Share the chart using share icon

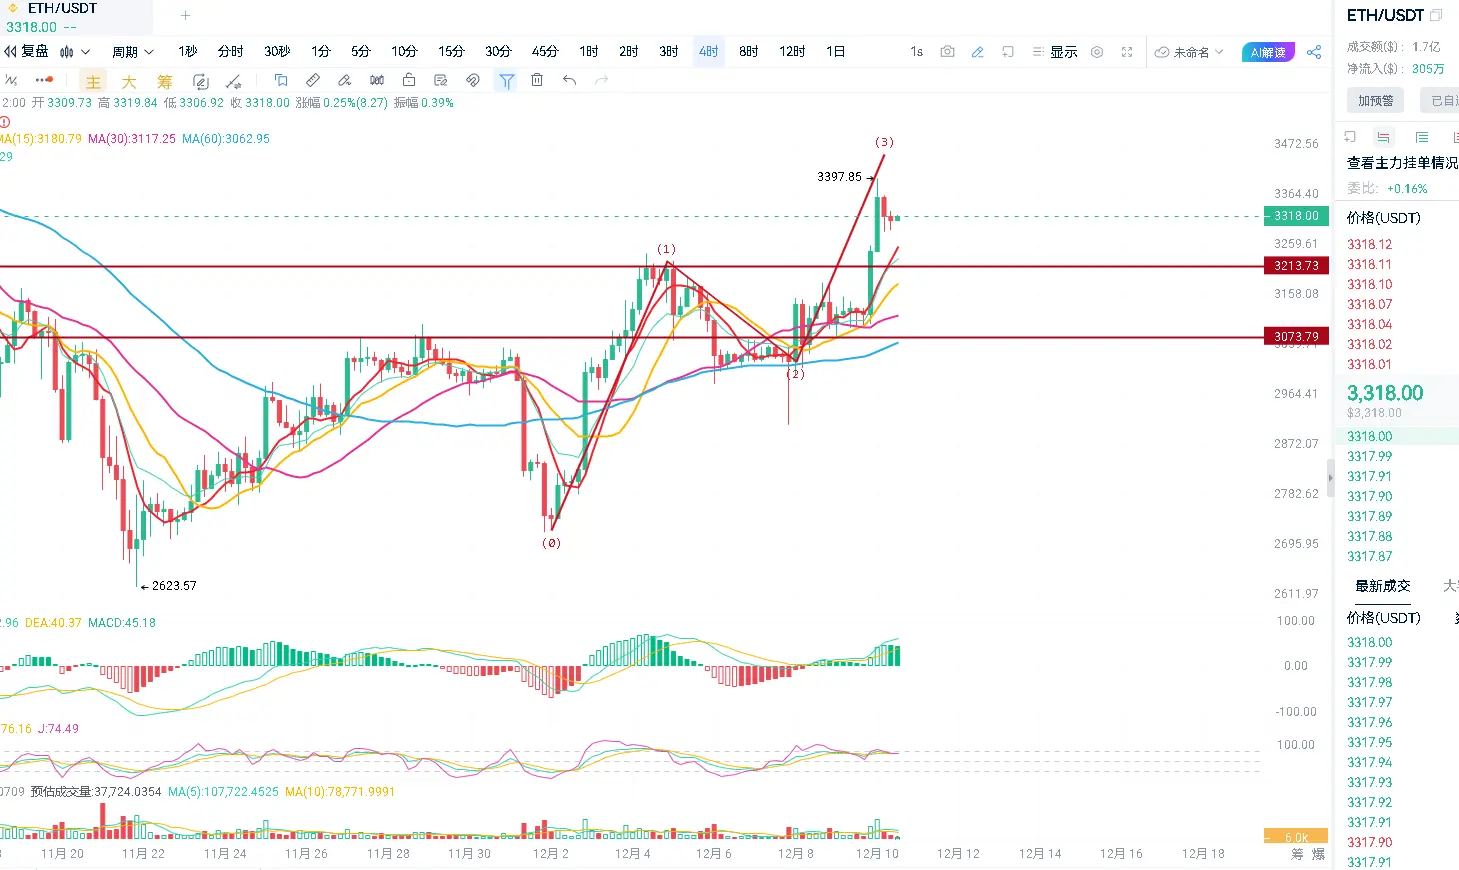point(1314,52)
